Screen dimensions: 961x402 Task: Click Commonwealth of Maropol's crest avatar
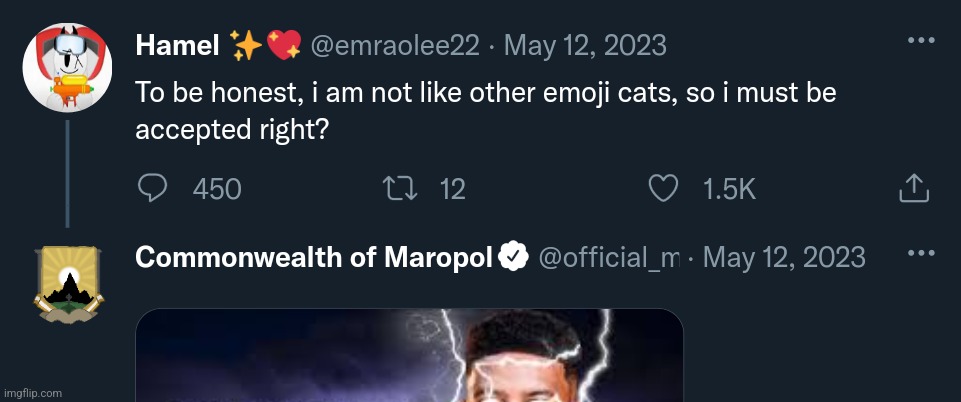[66, 283]
